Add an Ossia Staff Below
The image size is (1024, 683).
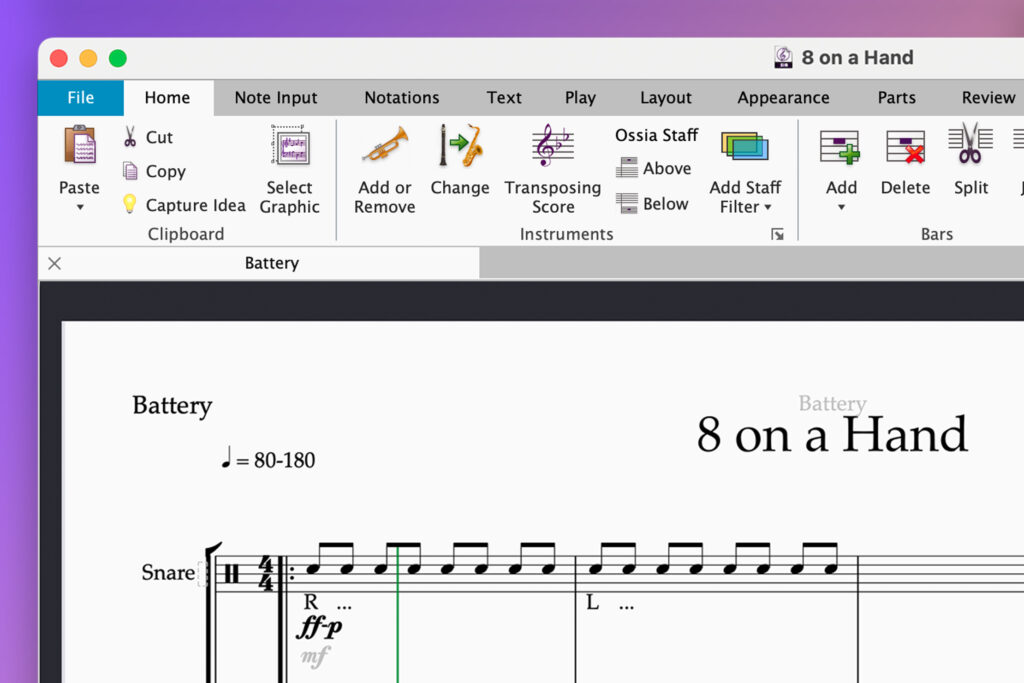pyautogui.click(x=652, y=203)
